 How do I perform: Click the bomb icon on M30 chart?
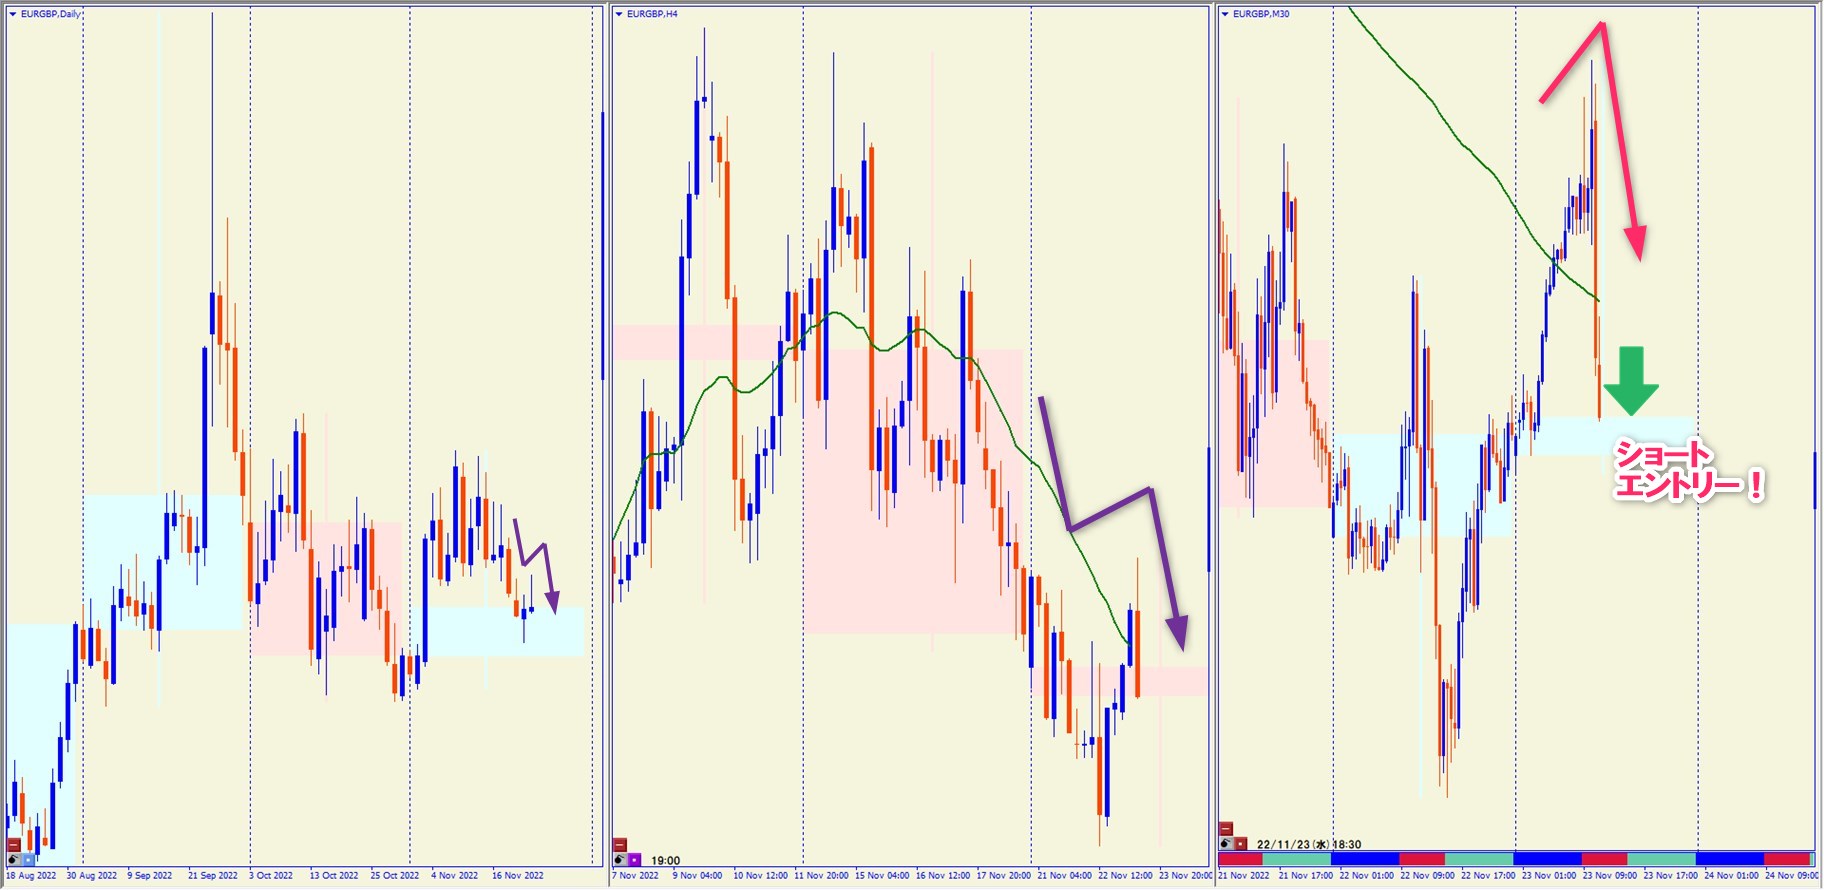(x=1226, y=843)
